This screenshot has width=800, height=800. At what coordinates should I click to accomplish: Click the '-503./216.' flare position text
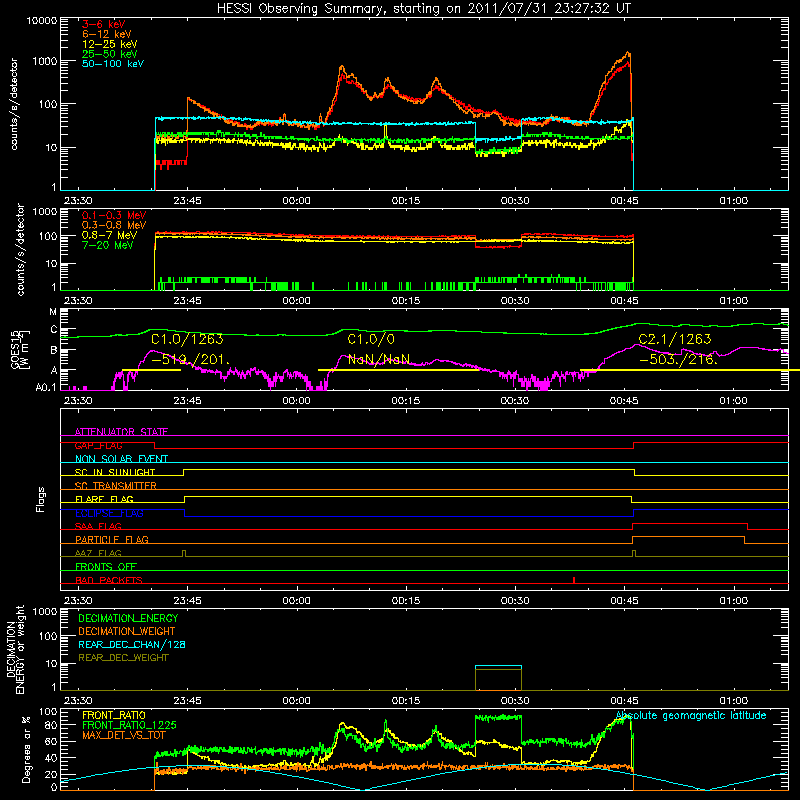click(678, 360)
